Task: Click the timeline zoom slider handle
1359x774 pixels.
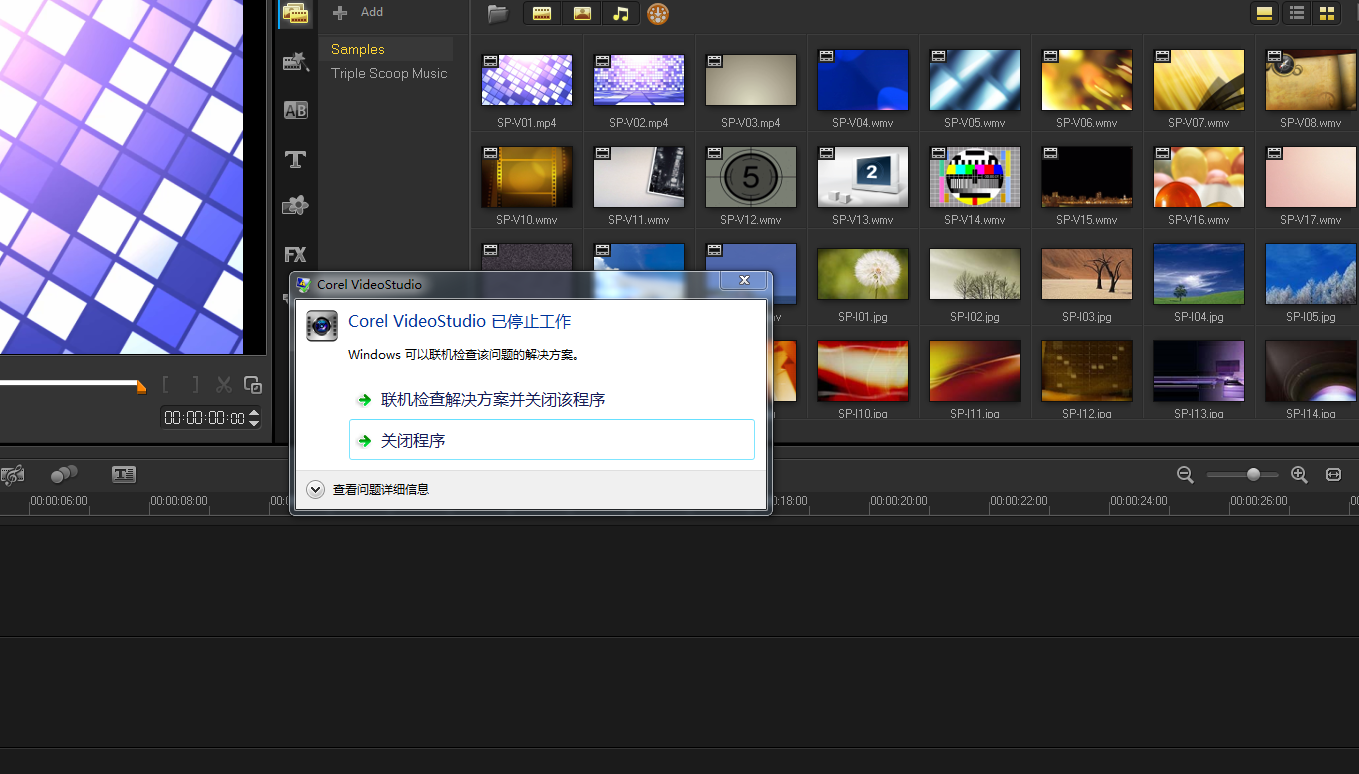Action: [x=1253, y=475]
